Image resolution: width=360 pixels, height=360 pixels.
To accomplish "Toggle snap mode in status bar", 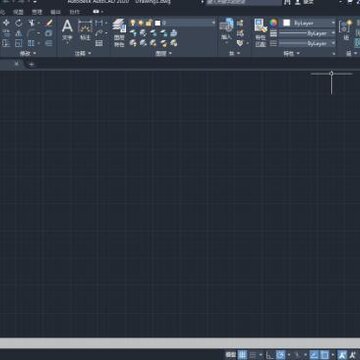I will [x=253, y=355].
